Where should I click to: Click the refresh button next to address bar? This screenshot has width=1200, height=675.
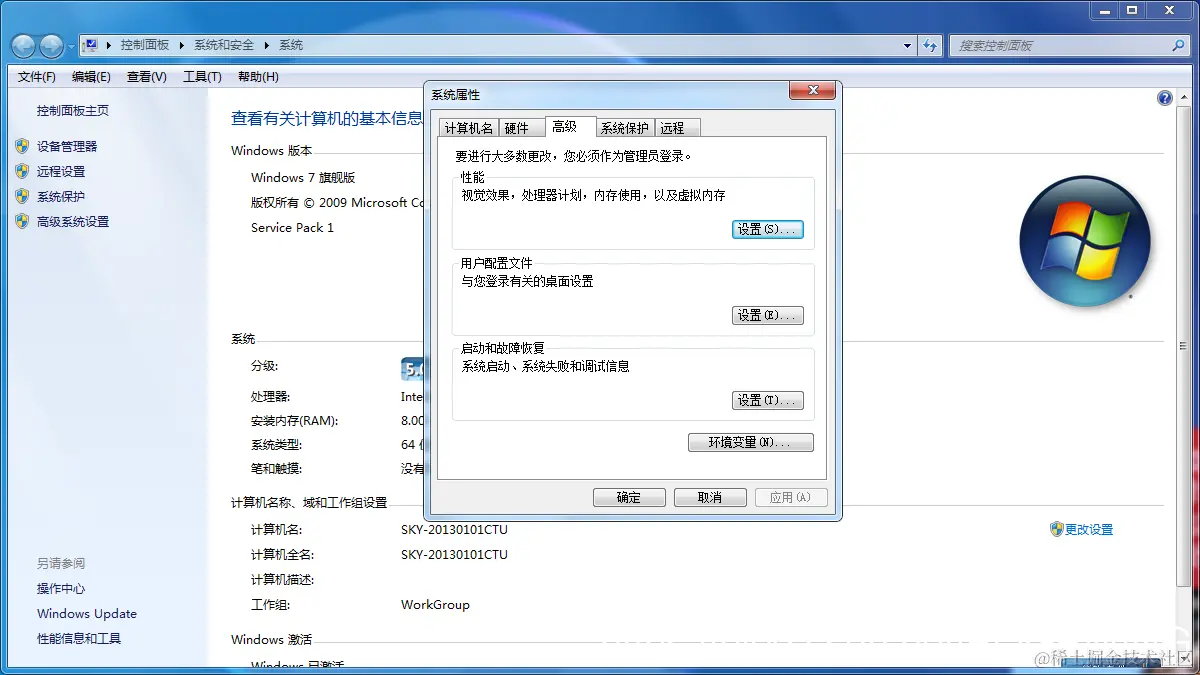[x=930, y=45]
